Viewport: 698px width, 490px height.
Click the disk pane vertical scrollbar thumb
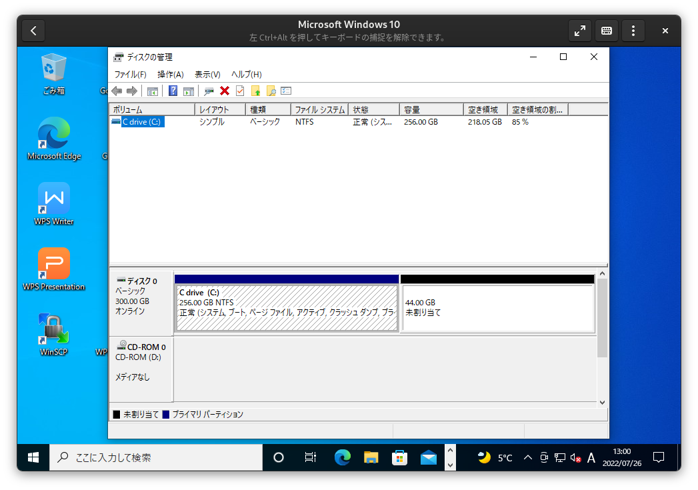(x=602, y=318)
